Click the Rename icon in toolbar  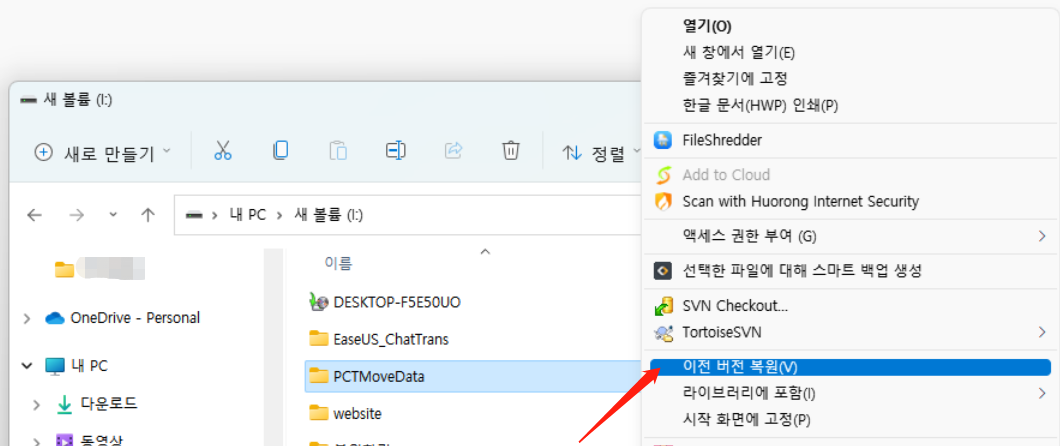[395, 150]
